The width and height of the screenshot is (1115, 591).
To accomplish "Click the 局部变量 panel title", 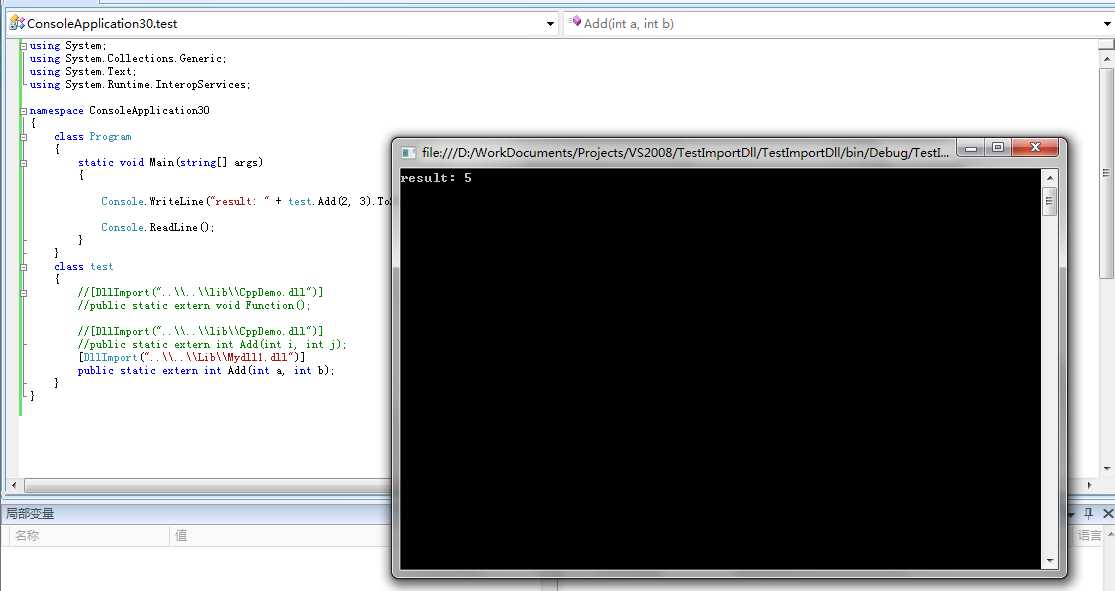I will tap(30, 513).
